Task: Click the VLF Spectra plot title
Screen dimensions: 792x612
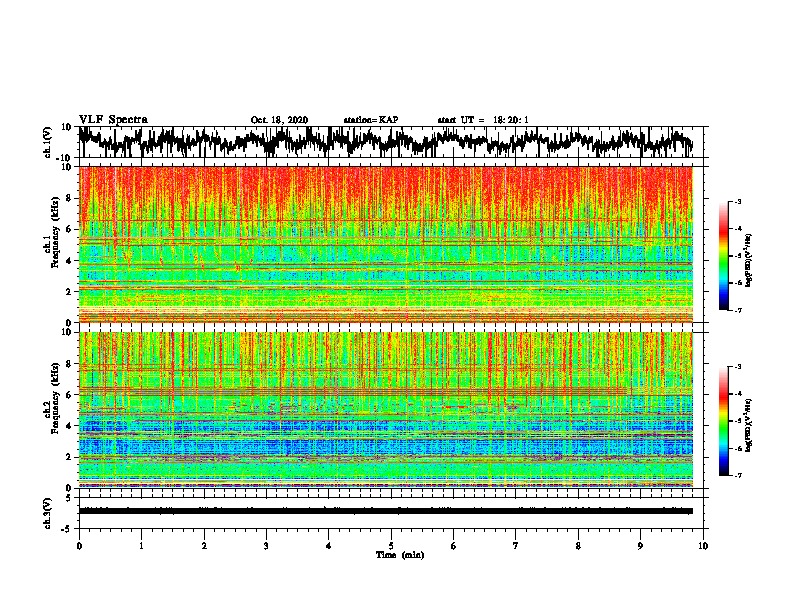Action: (113, 120)
